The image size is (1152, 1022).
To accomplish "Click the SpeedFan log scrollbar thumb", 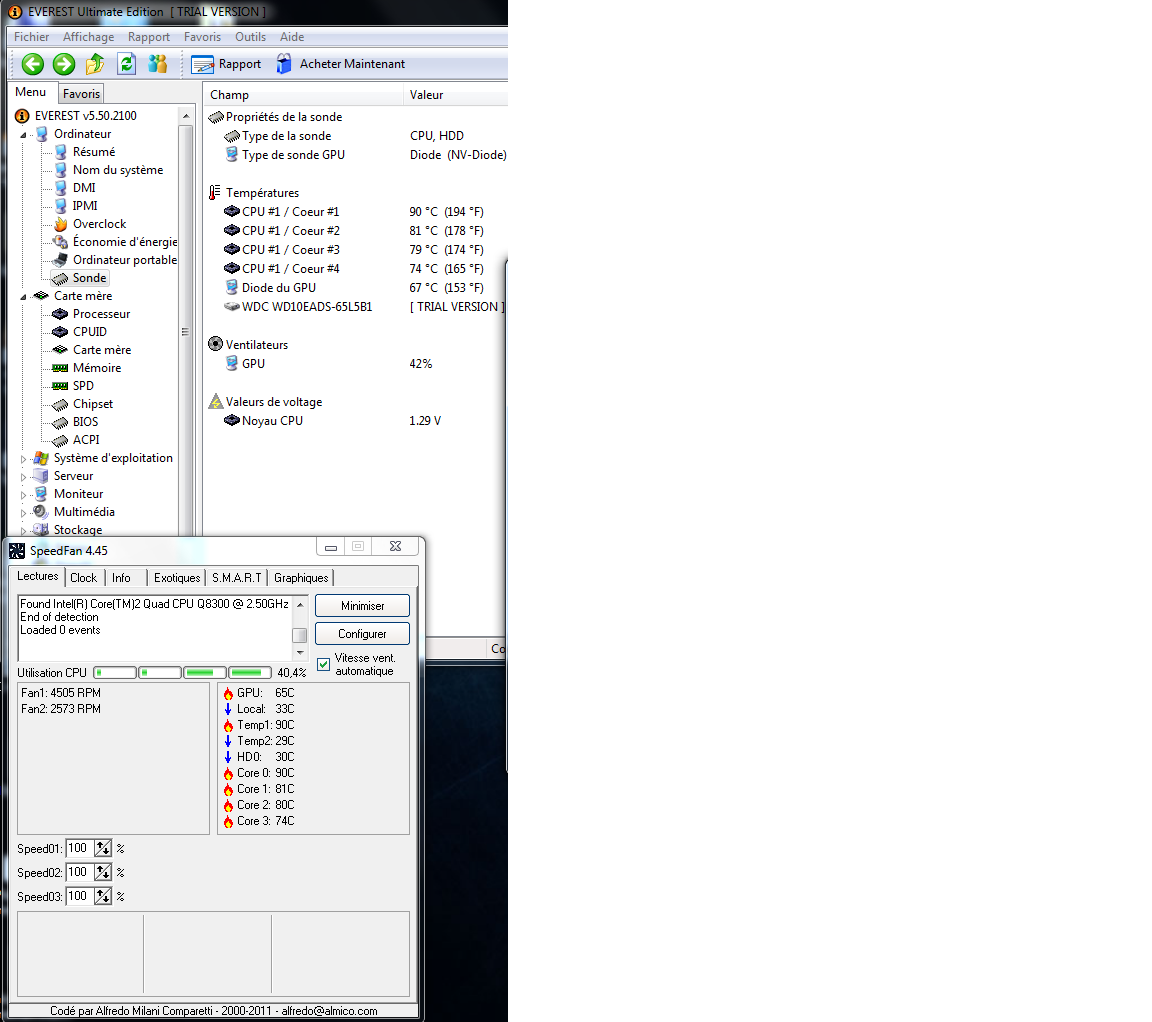I will coord(300,635).
